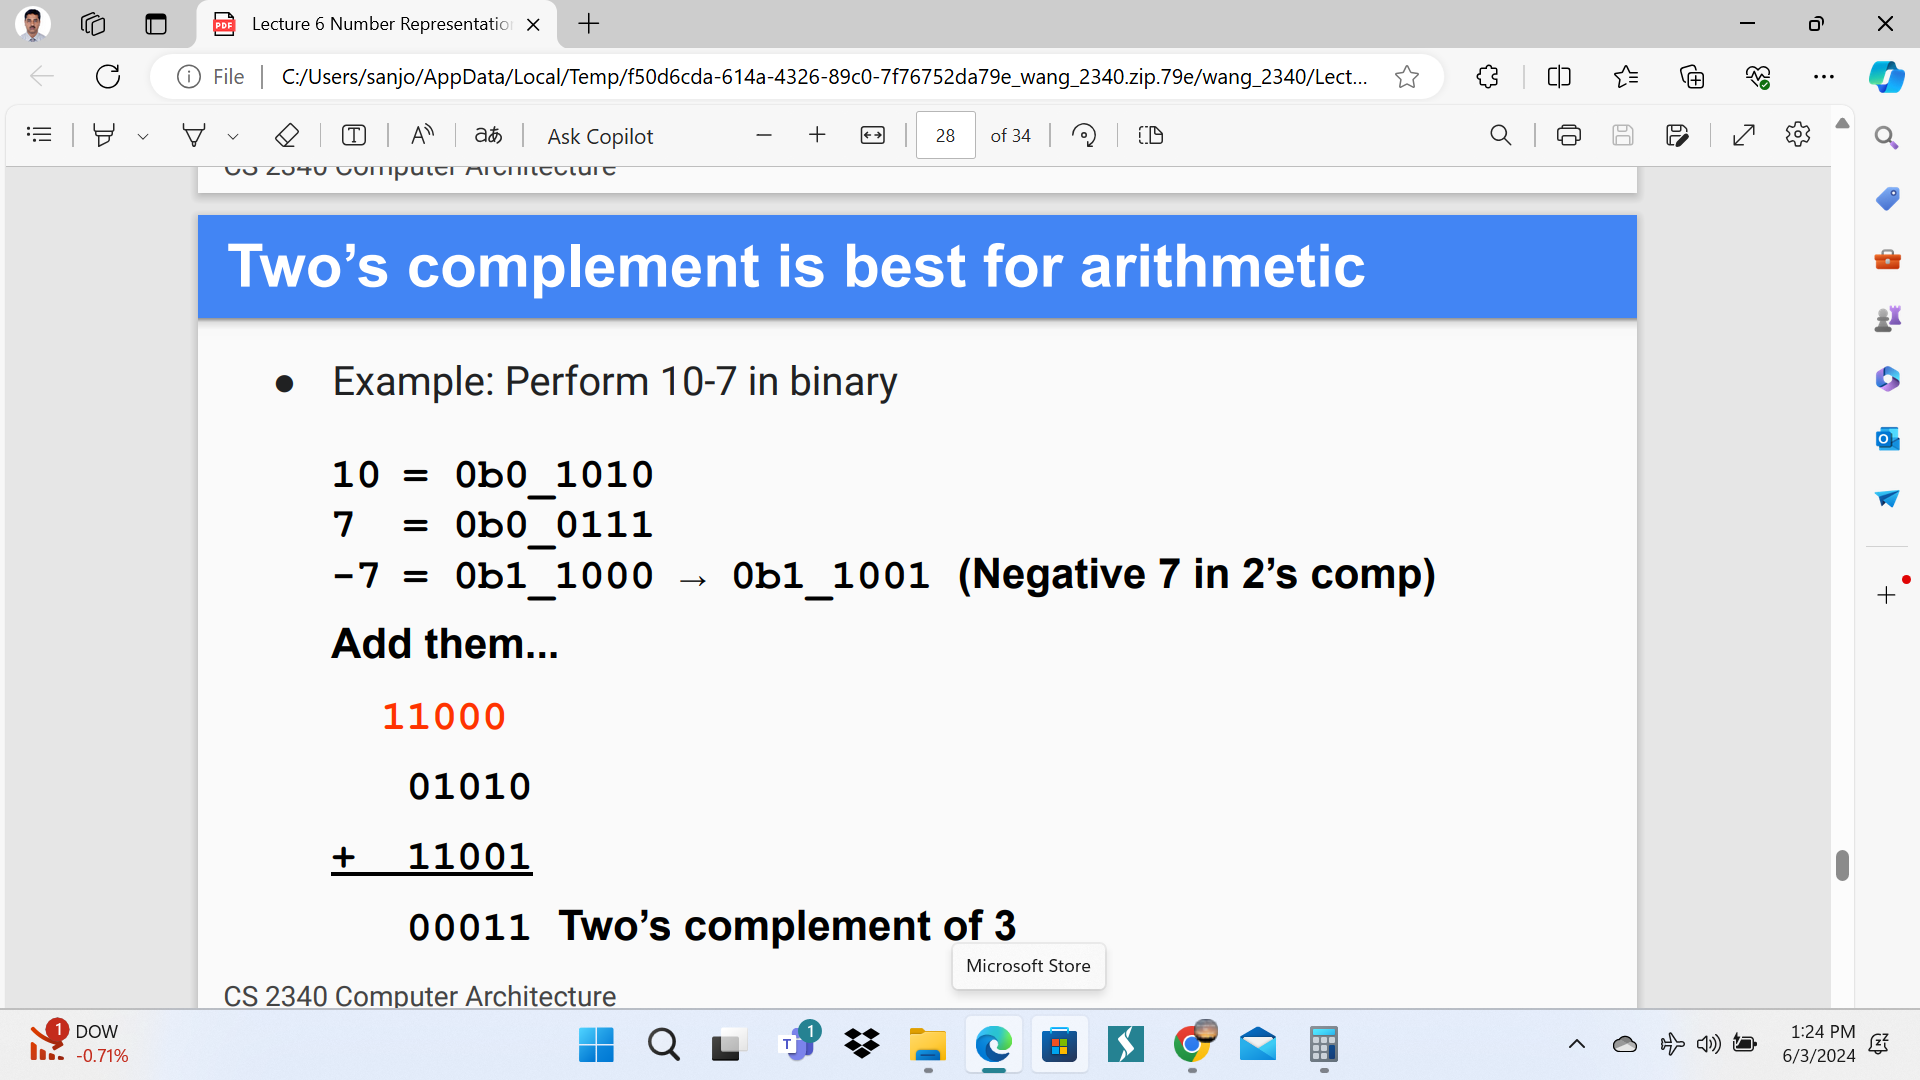Open the highlight color dropdown
1920x1080 pixels.
point(143,135)
